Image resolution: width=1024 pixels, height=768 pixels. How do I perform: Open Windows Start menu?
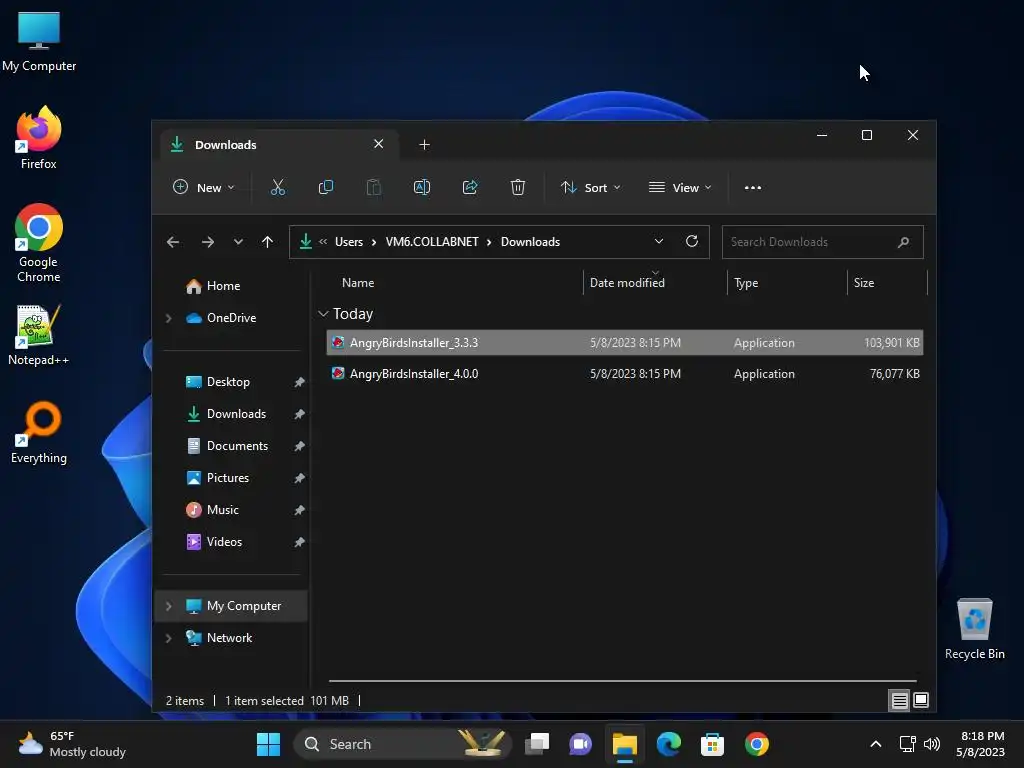point(268,744)
